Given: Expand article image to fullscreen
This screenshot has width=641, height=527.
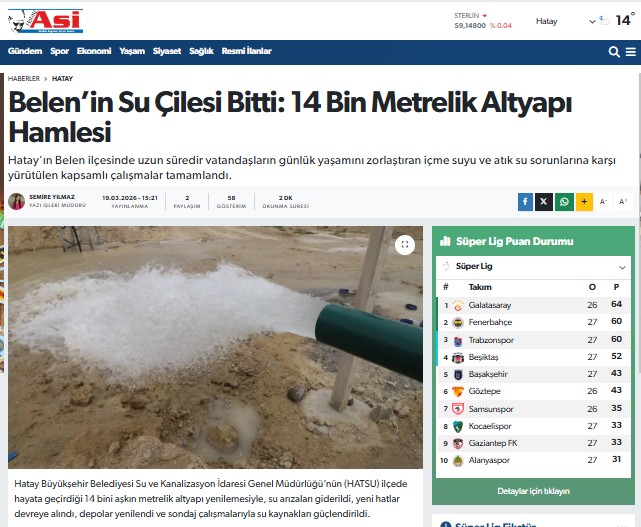Looking at the screenshot, I should coord(405,245).
